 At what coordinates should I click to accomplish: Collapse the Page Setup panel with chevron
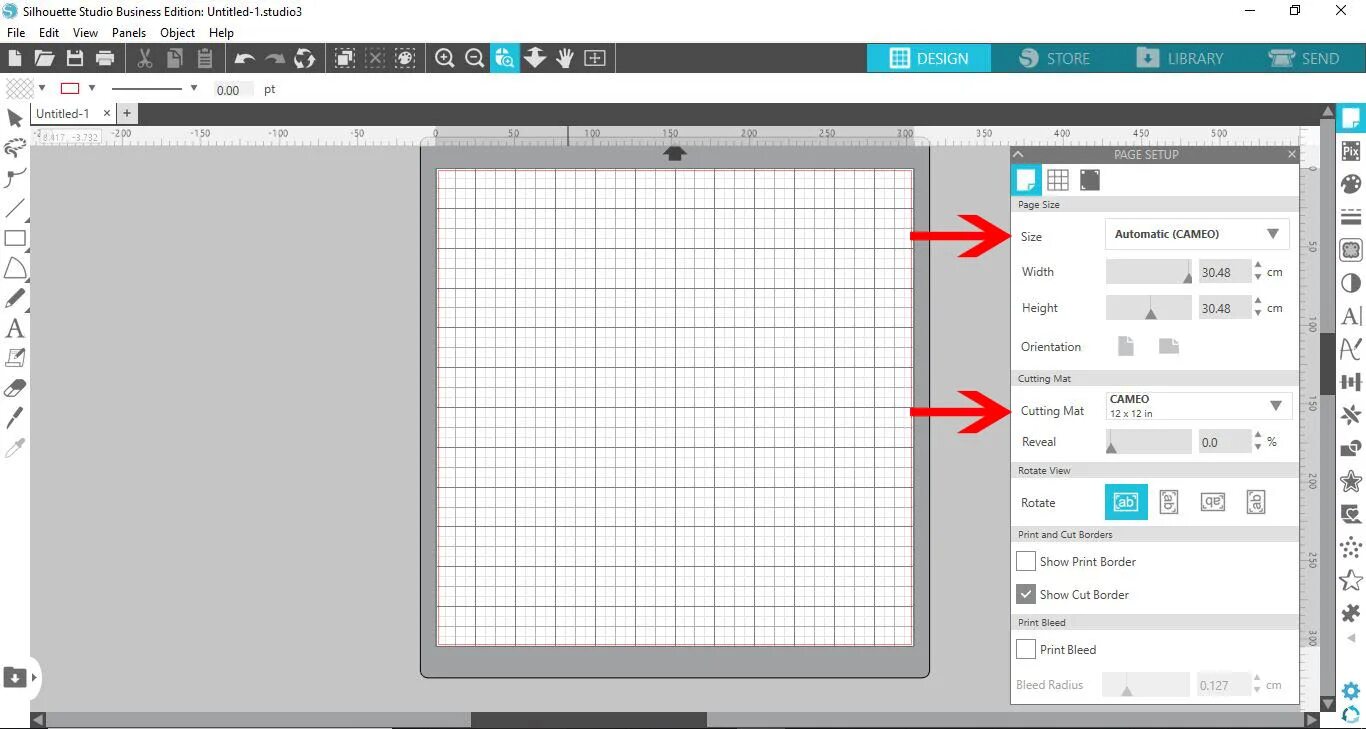point(1018,154)
